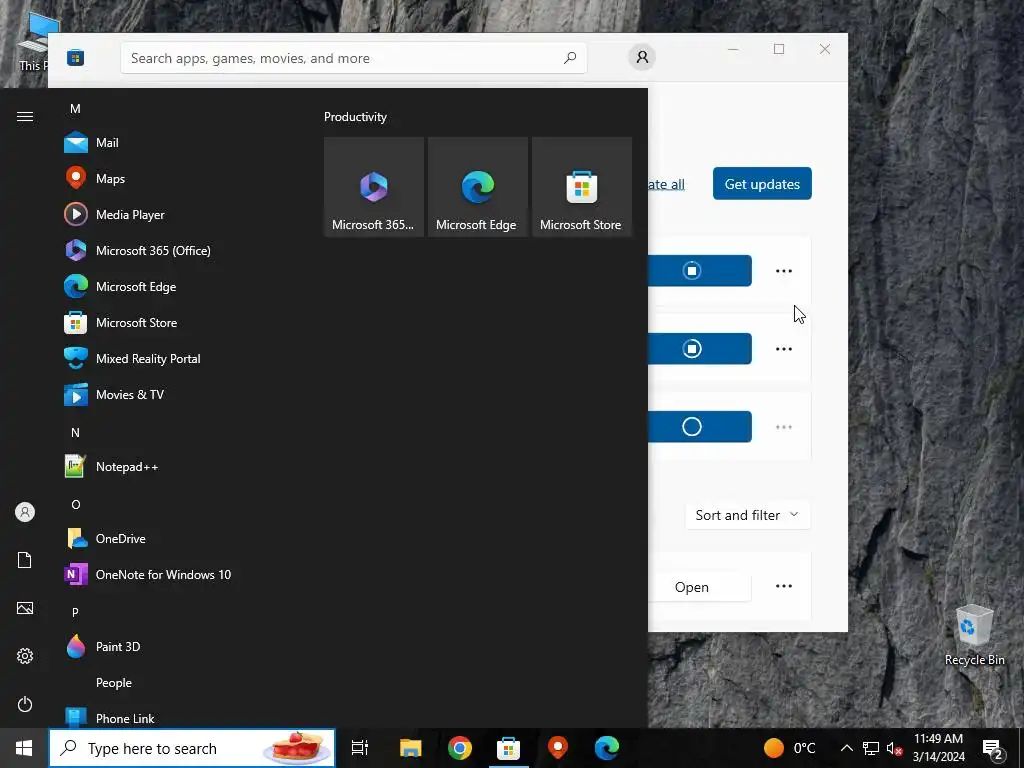Image resolution: width=1024 pixels, height=768 pixels.
Task: Jump to letter M section header
Action: pyautogui.click(x=75, y=108)
